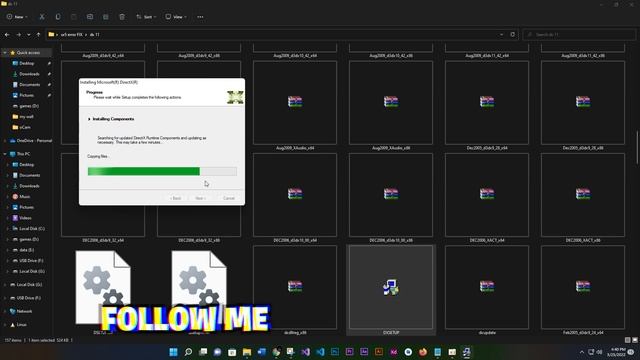Open Documents under Quick access

pyautogui.click(x=29, y=84)
